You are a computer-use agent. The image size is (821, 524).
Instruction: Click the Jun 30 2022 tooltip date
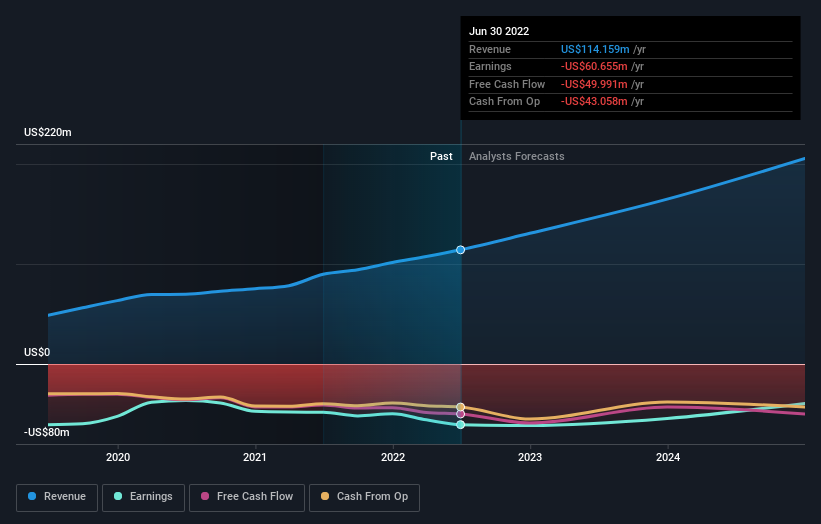click(499, 31)
